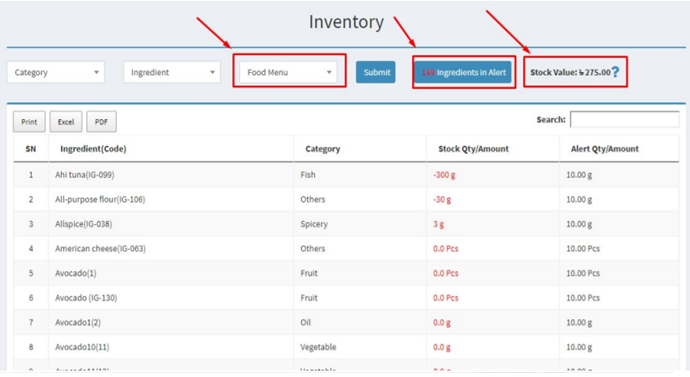
Task: Click the Food Menu dropdown arrow
Action: pyautogui.click(x=329, y=72)
